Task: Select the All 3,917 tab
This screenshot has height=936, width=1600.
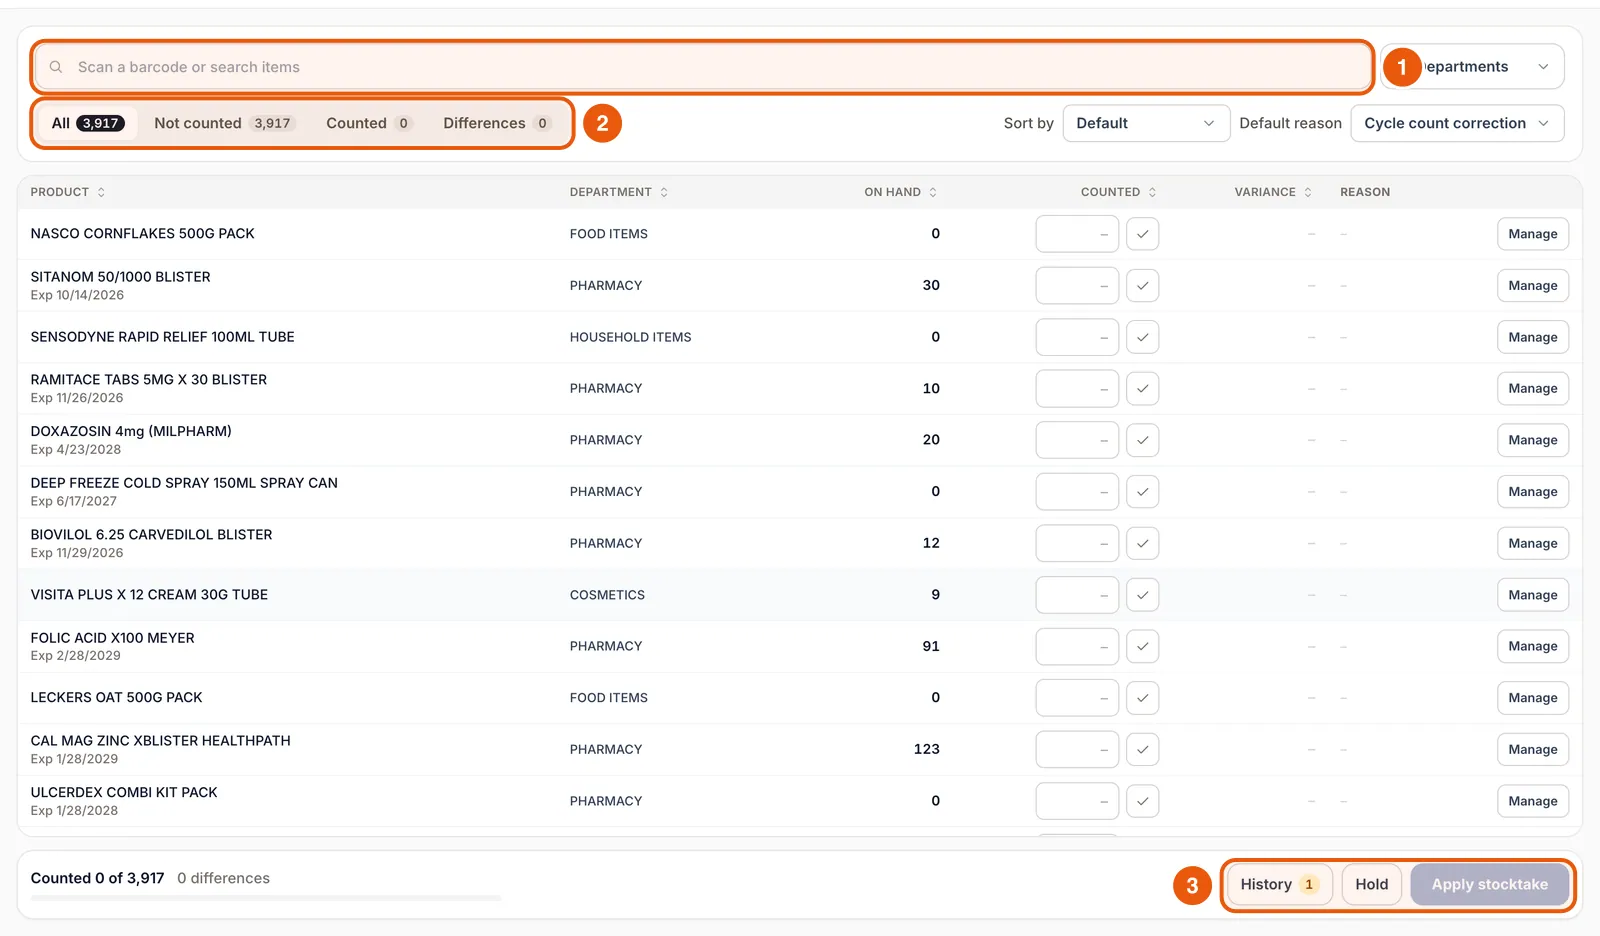Action: [87, 123]
